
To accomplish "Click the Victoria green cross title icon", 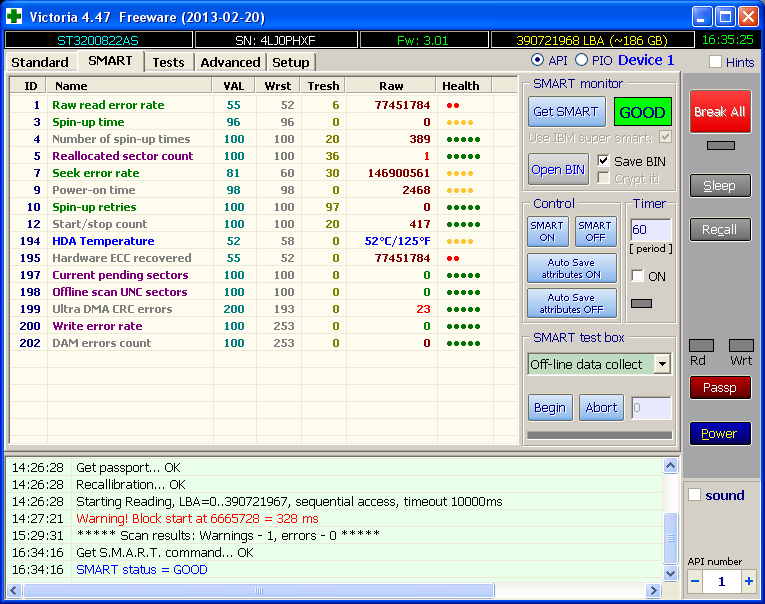I will (16, 16).
